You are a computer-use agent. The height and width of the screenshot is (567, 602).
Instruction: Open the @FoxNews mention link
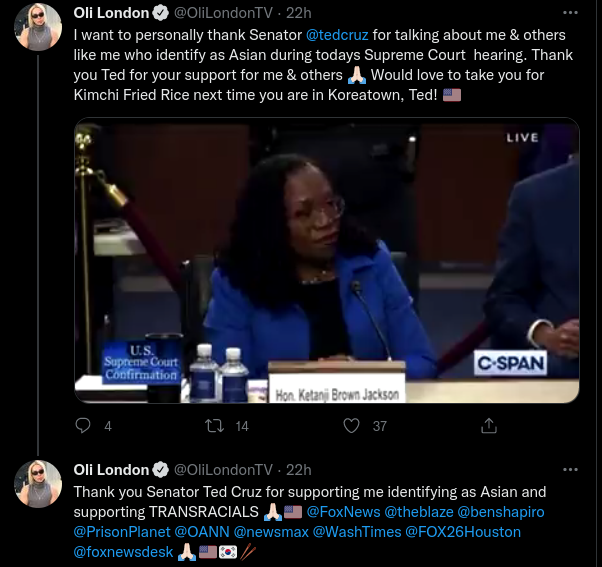tap(343, 512)
